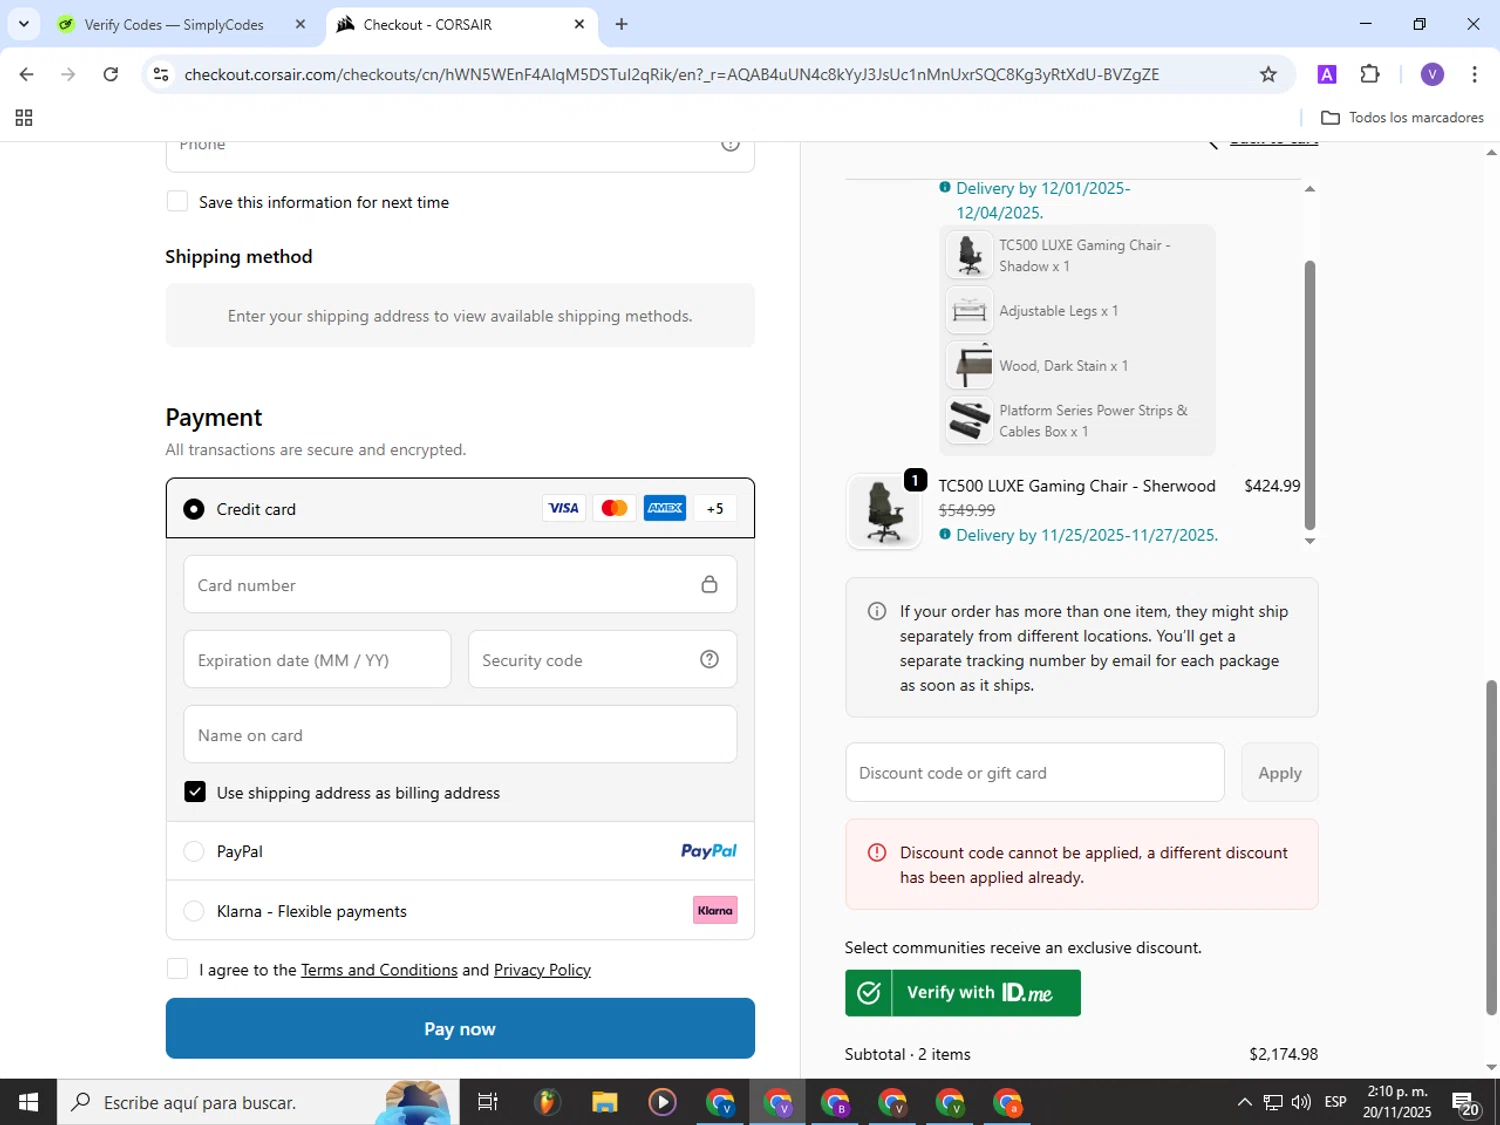Click Verify with ID.me button
Viewport: 1500px width, 1125px height.
point(962,993)
